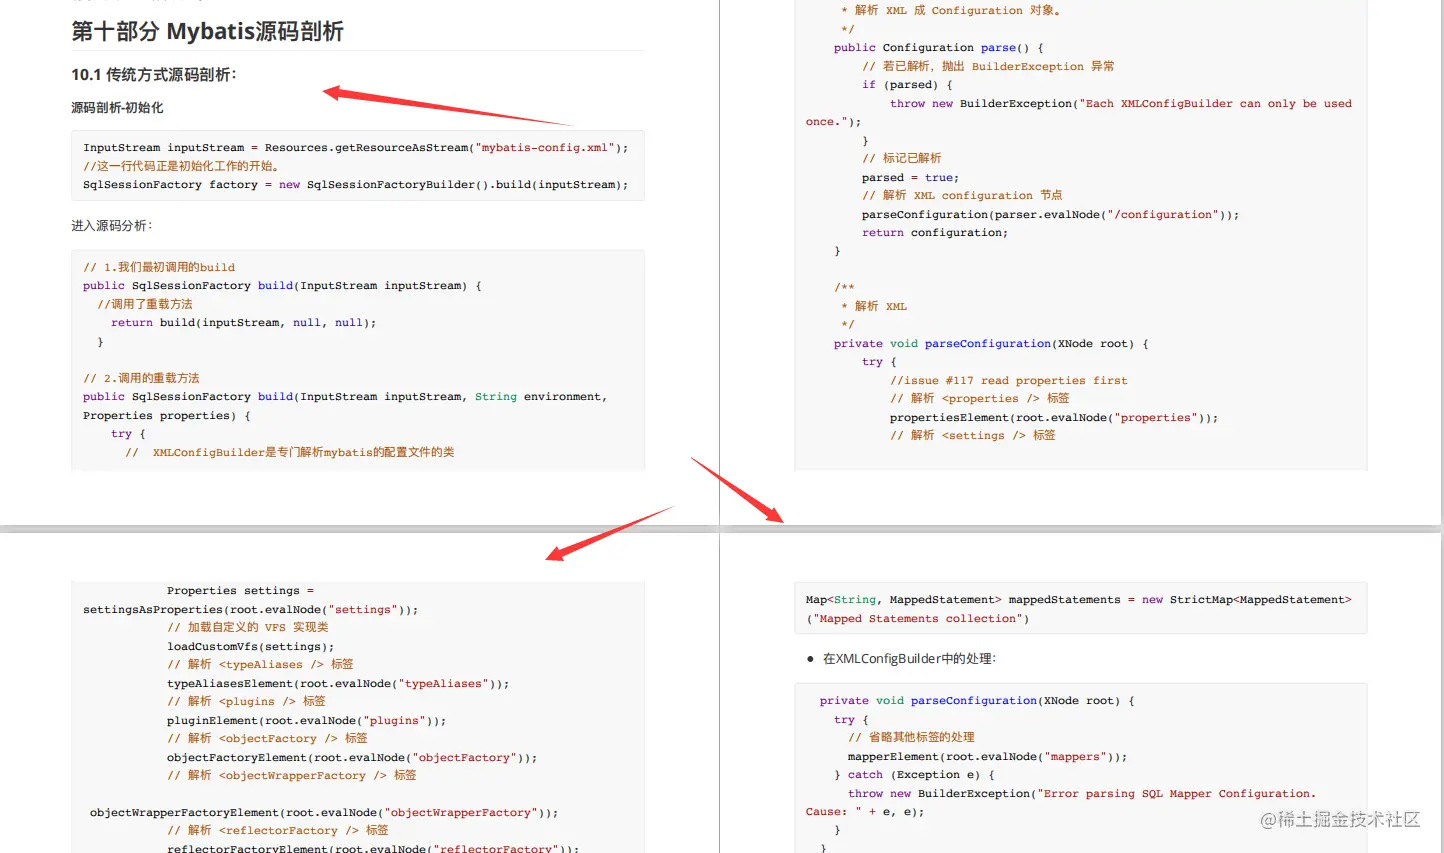Click line "} catch (Exception e) {"
This screenshot has width=1444, height=853.
click(914, 775)
